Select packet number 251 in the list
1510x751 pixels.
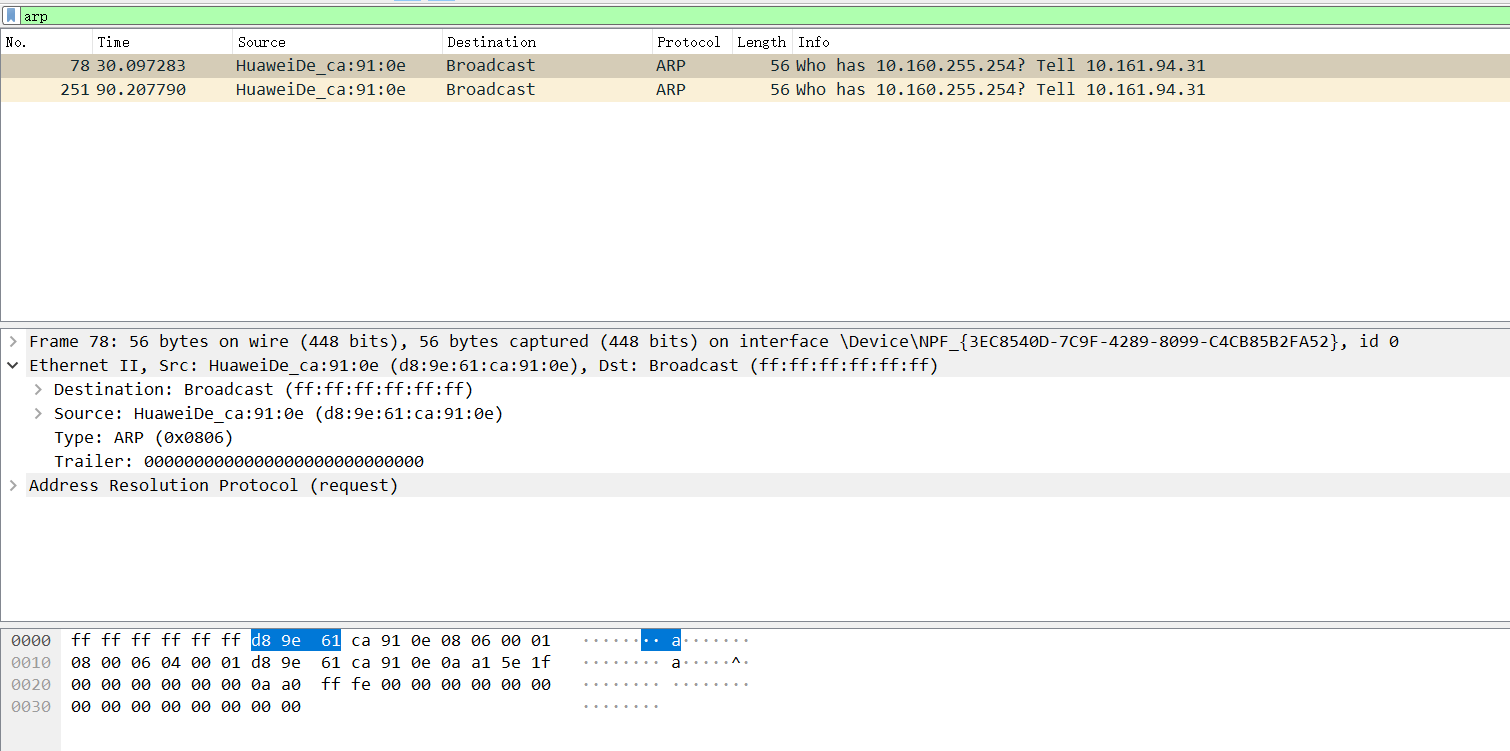coord(755,90)
